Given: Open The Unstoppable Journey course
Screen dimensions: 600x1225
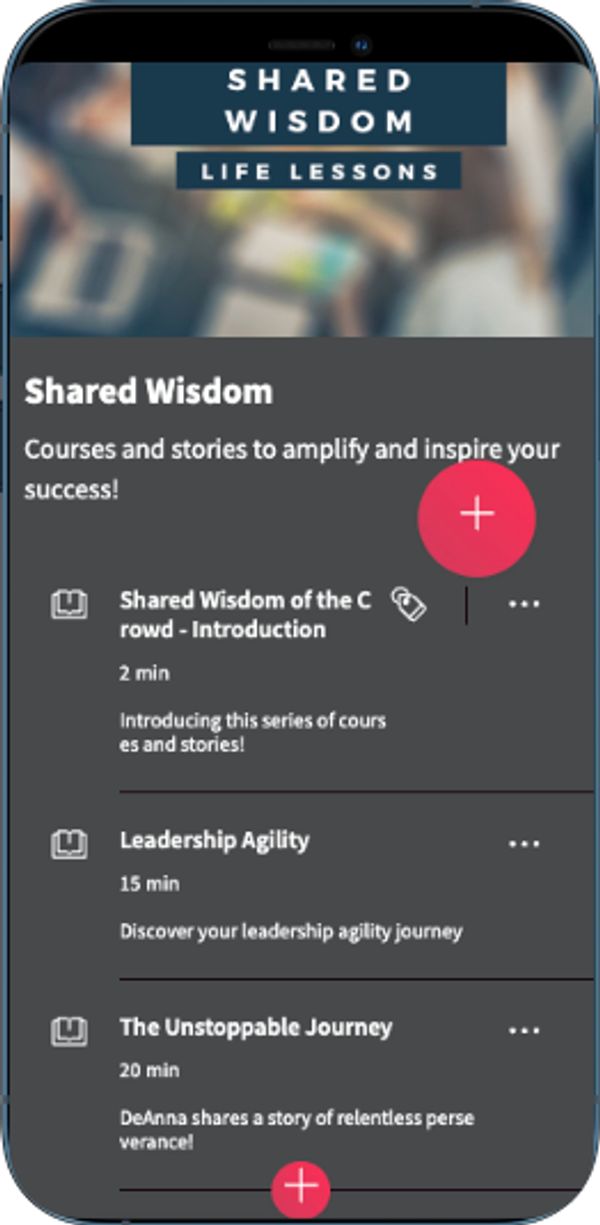Looking at the screenshot, I should (256, 1028).
